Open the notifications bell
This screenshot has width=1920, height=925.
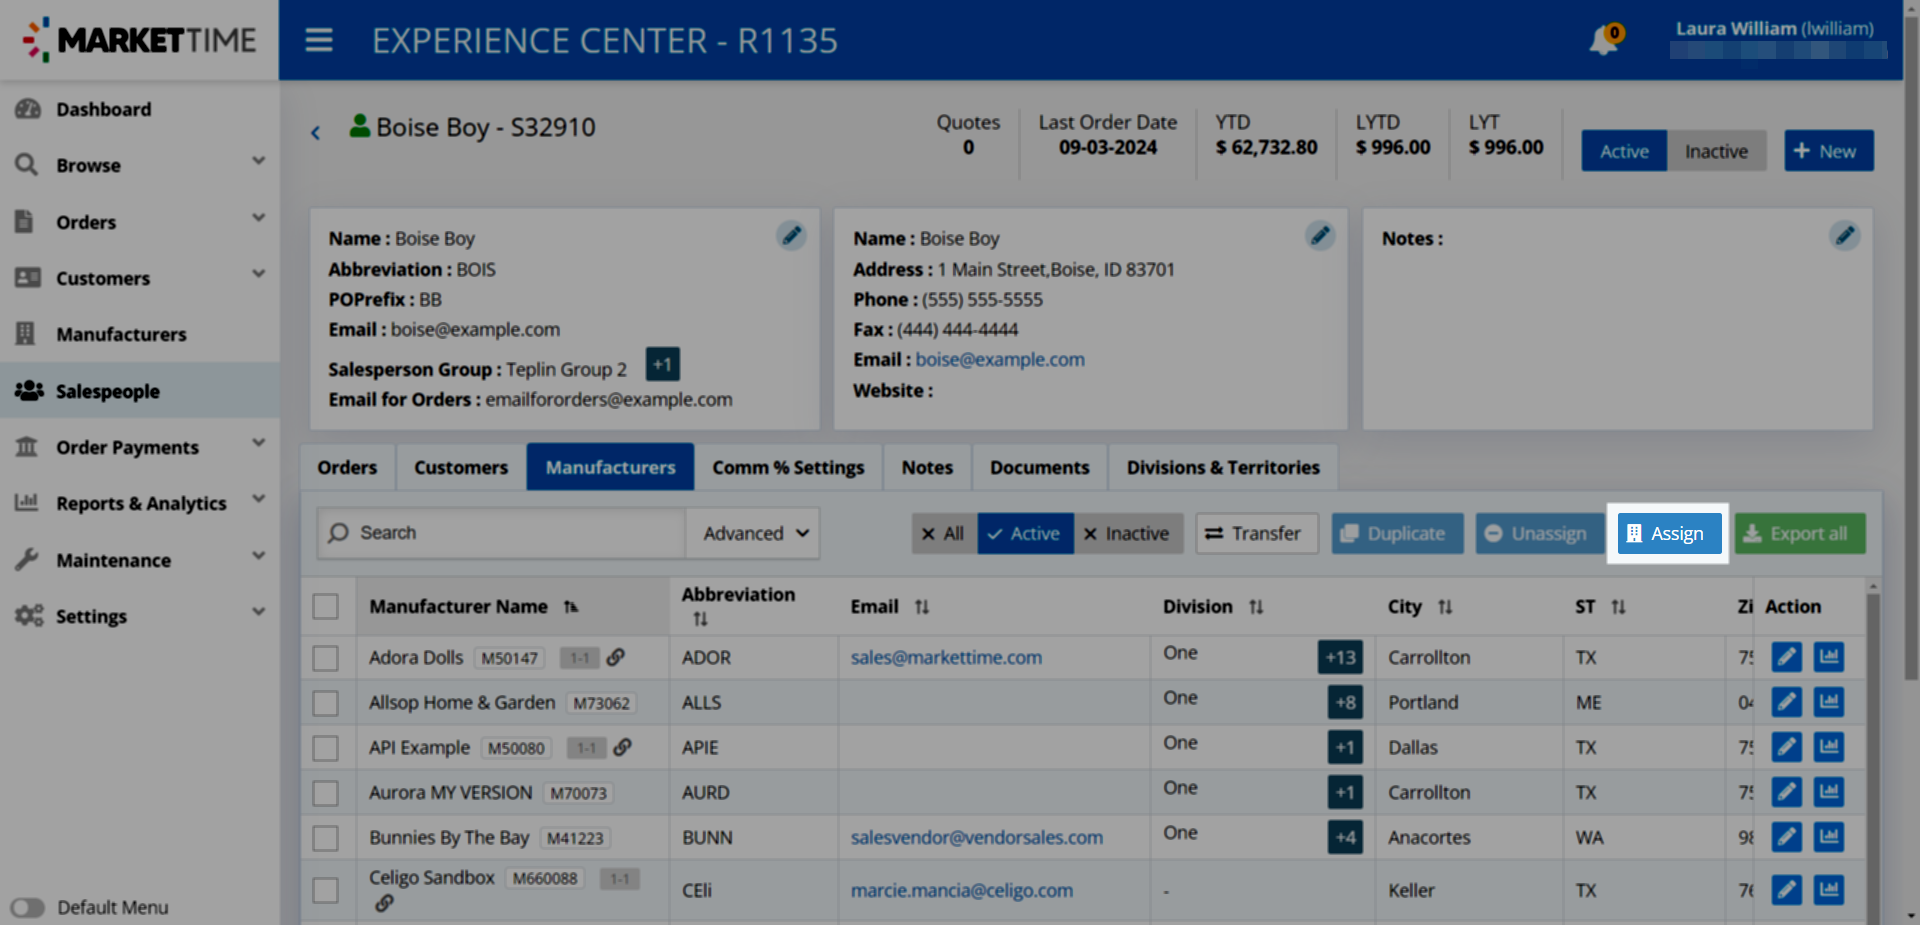[1604, 40]
